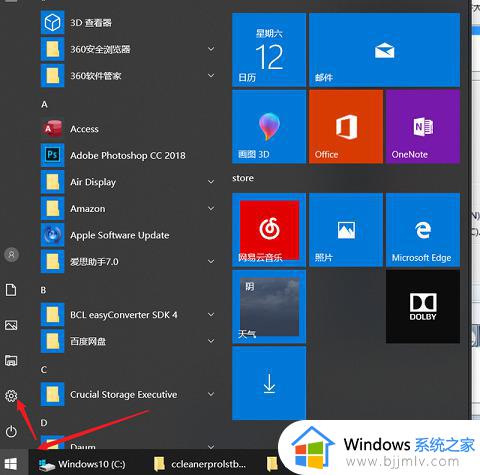Viewport: 480px width, 475px height.
Task: Click the download arrow tile
Action: [269, 383]
